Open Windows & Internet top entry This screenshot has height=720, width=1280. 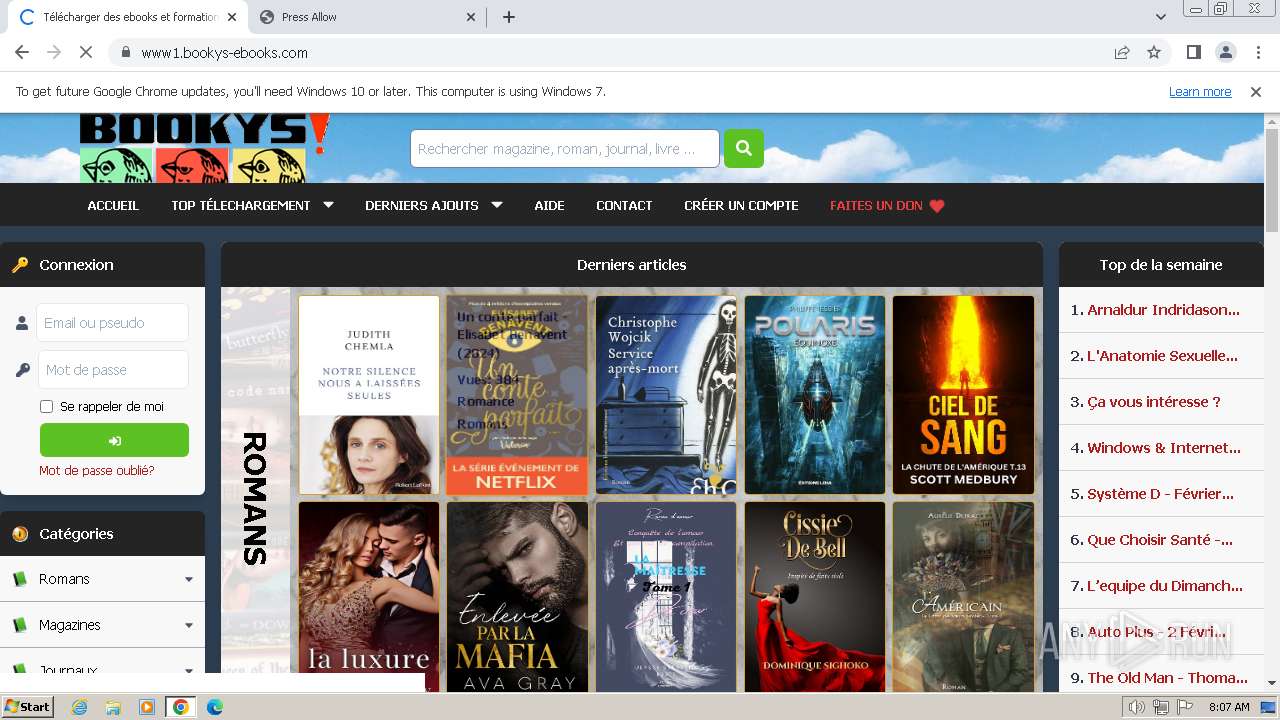point(1164,448)
